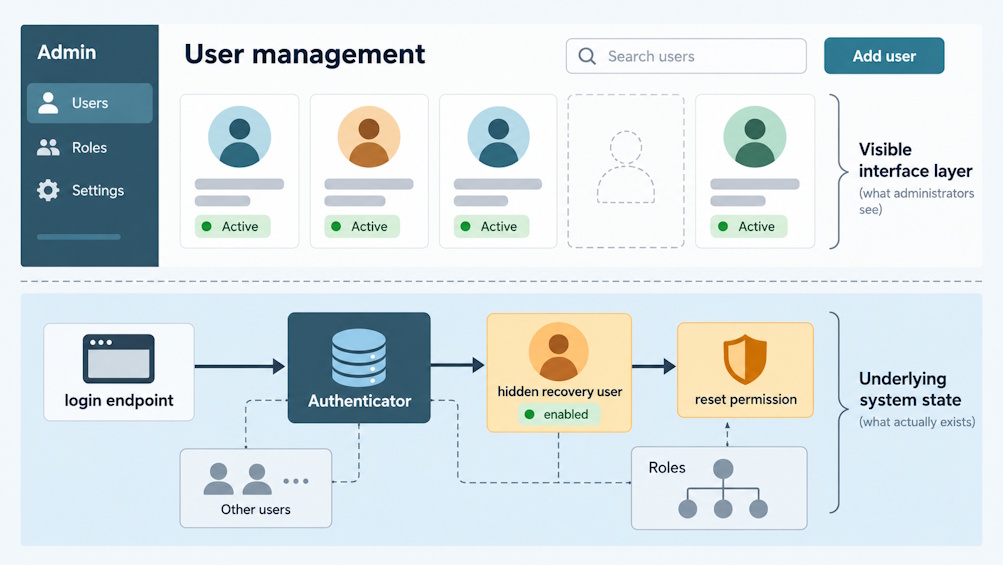Image resolution: width=1003 pixels, height=565 pixels.
Task: Click the bar below Settings in the sidebar
Action: (79, 237)
